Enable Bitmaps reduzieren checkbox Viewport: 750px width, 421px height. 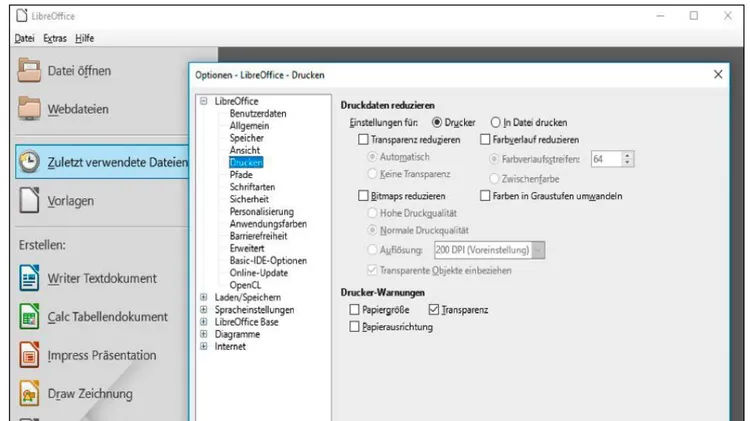[364, 196]
